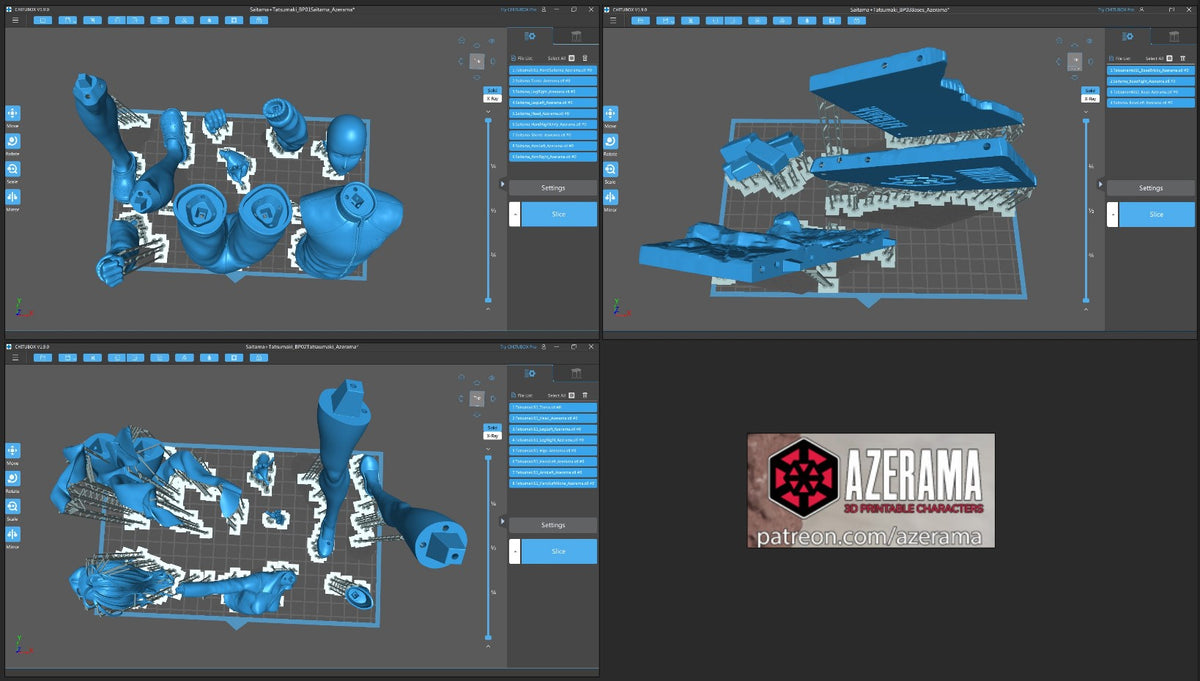Image resolution: width=1200 pixels, height=681 pixels.
Task: Collapse the right panel arrow in Tatsumaki window
Action: [503, 522]
